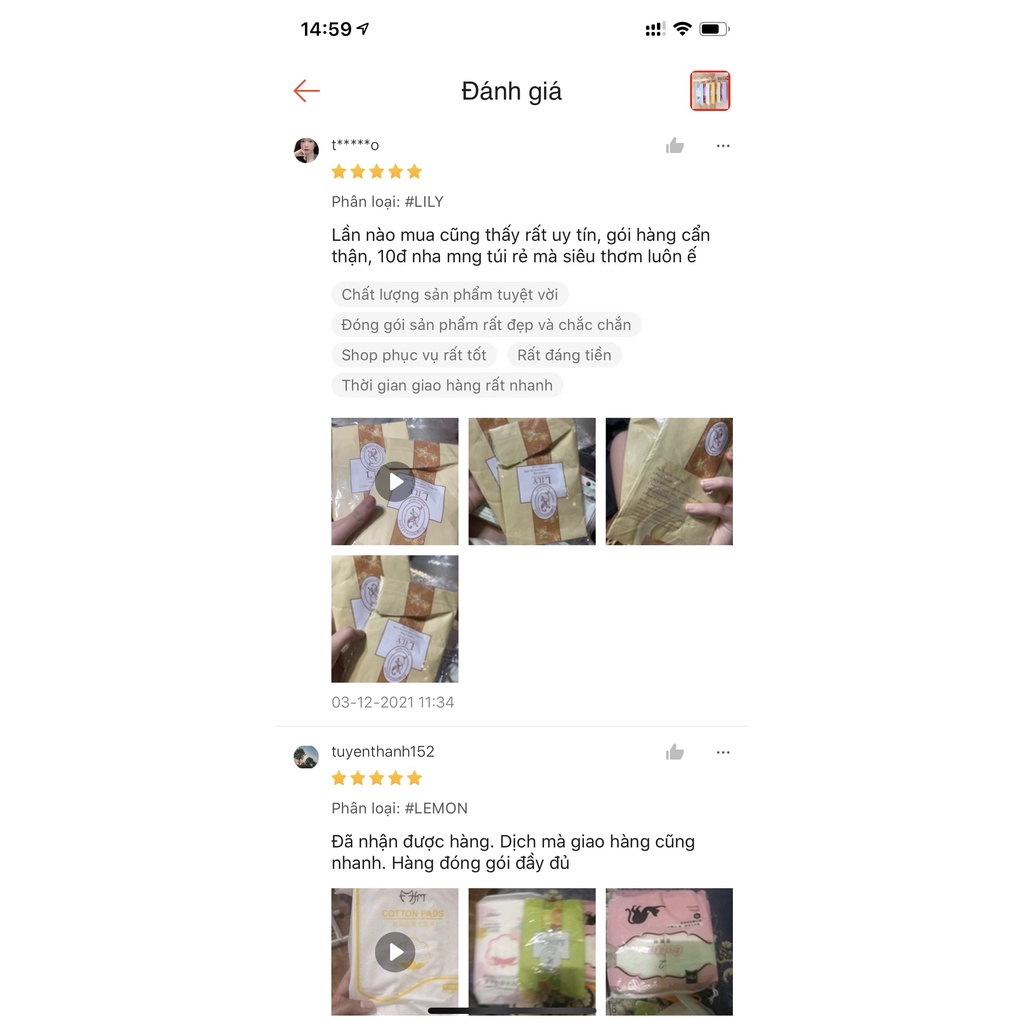
Task: Open the third LILY photo showing packet back
Action: 669,481
